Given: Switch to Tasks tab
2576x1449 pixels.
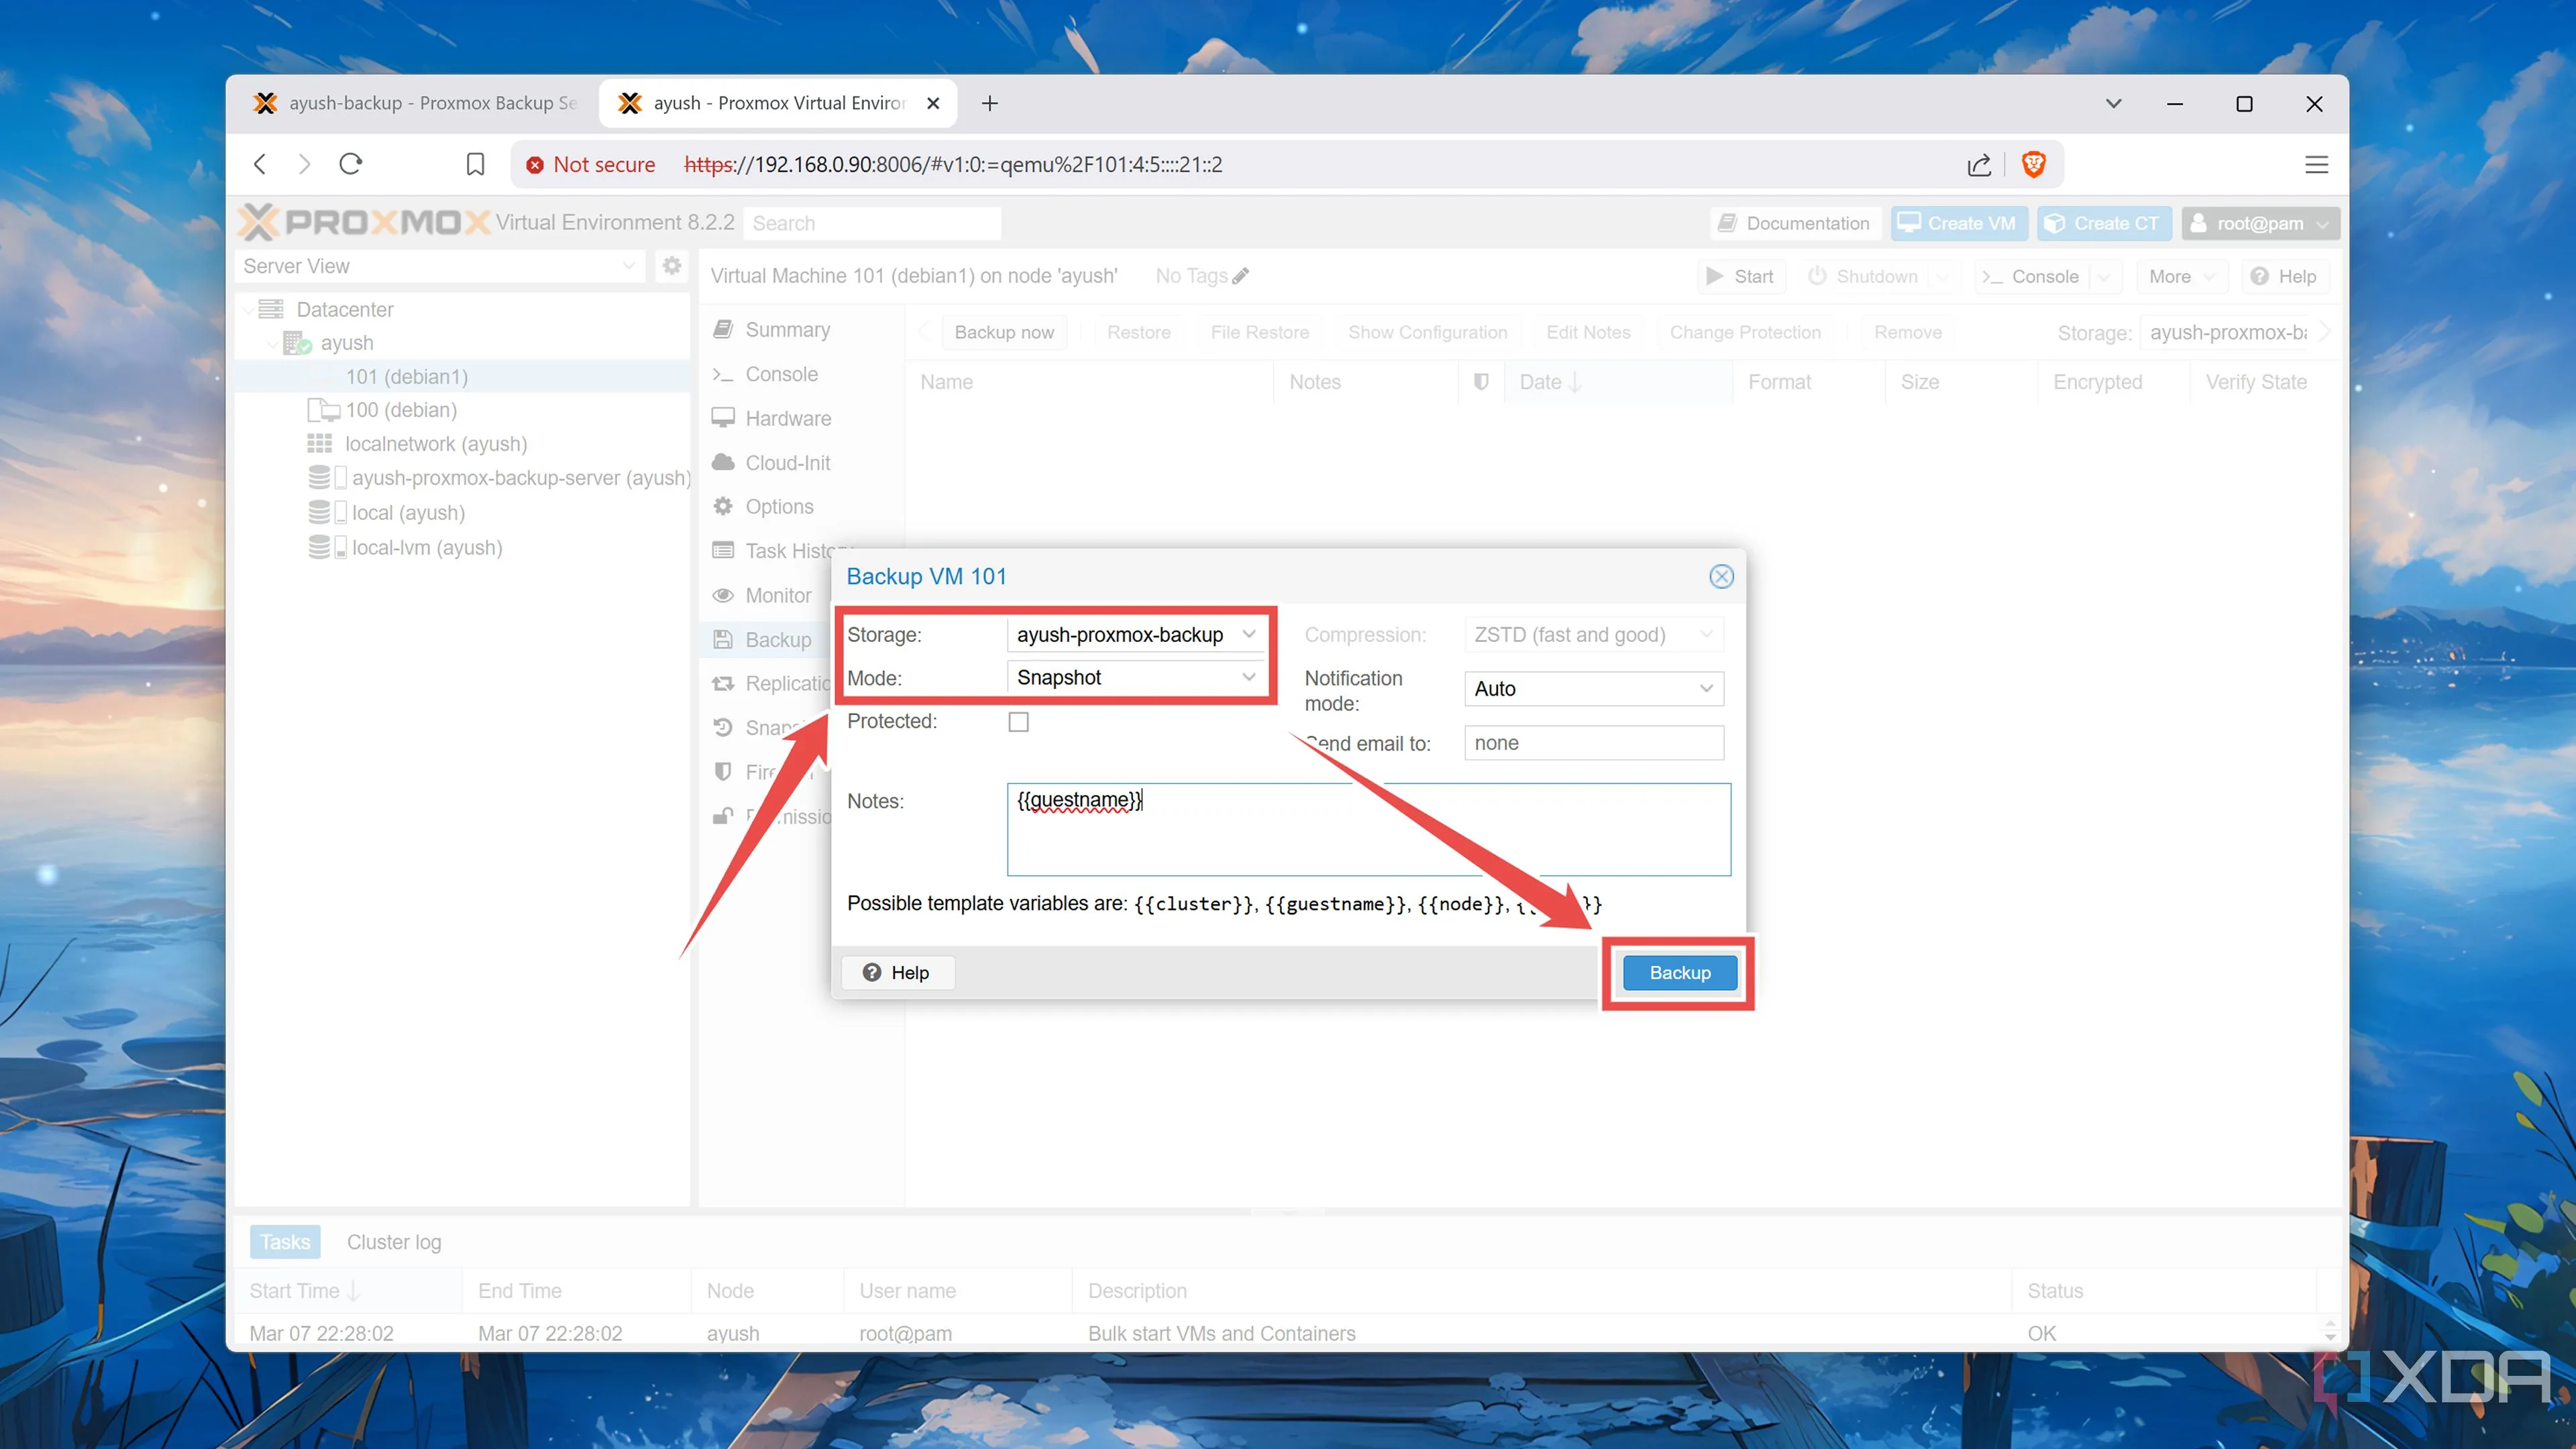Looking at the screenshot, I should (285, 1242).
